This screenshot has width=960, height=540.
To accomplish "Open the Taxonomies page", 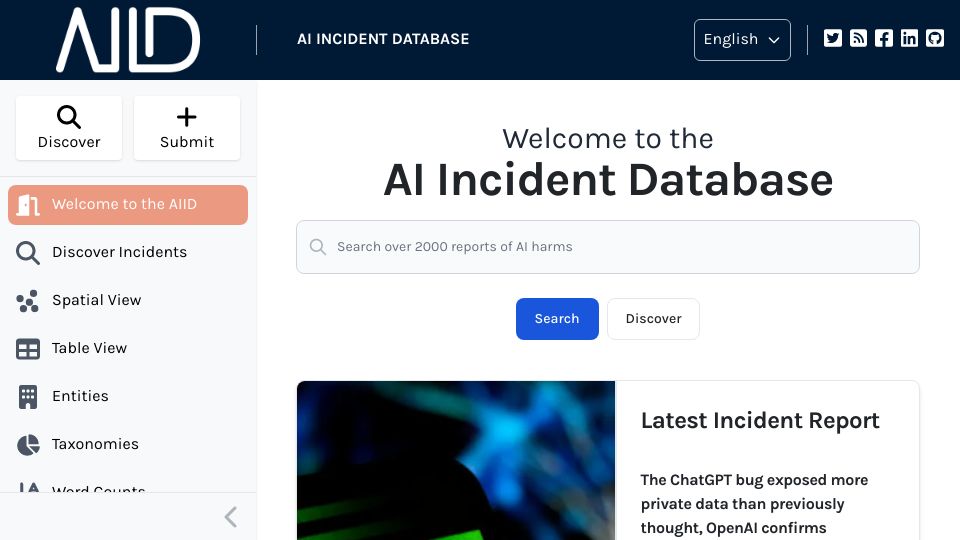I will 128,444.
